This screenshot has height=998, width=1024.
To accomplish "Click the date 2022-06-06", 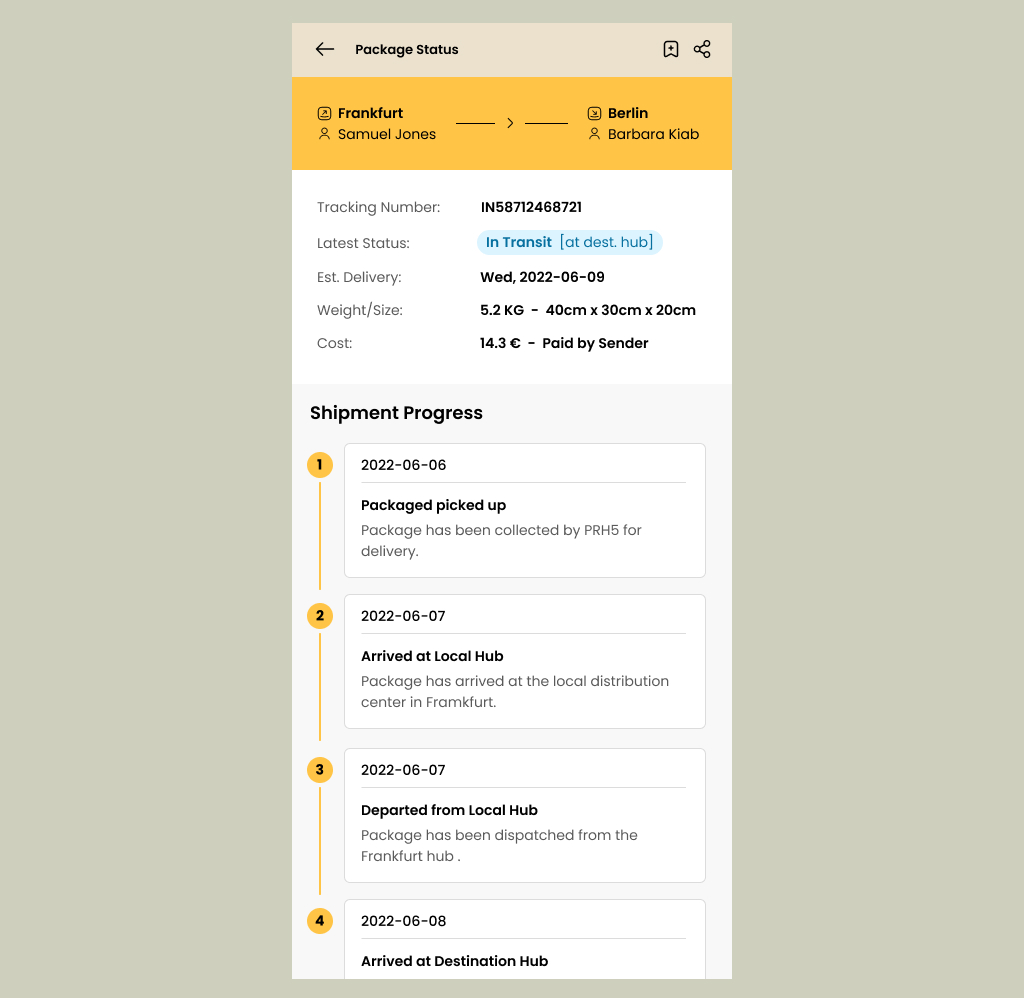I will tap(404, 465).
